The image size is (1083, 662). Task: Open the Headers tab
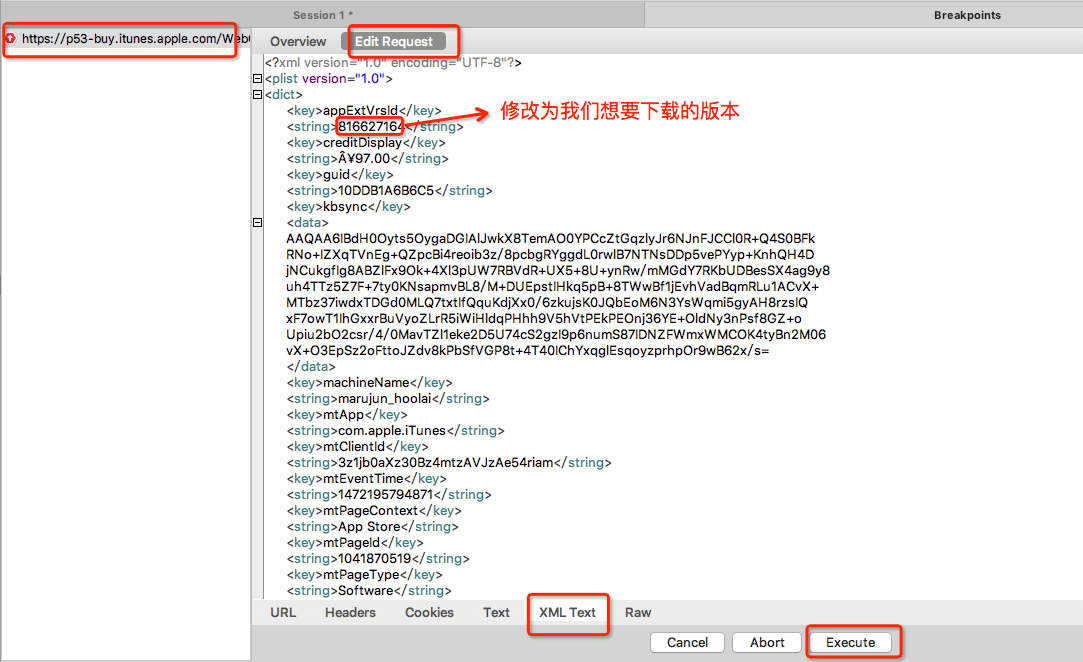[x=350, y=612]
